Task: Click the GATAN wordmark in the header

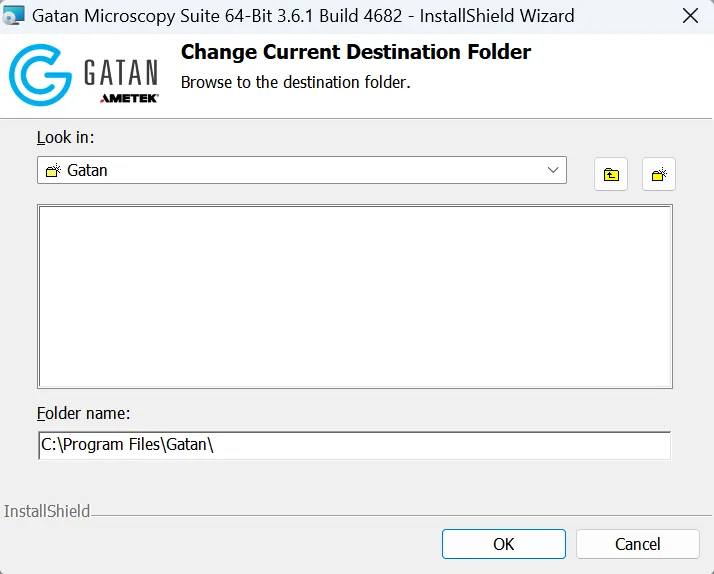Action: [121, 72]
